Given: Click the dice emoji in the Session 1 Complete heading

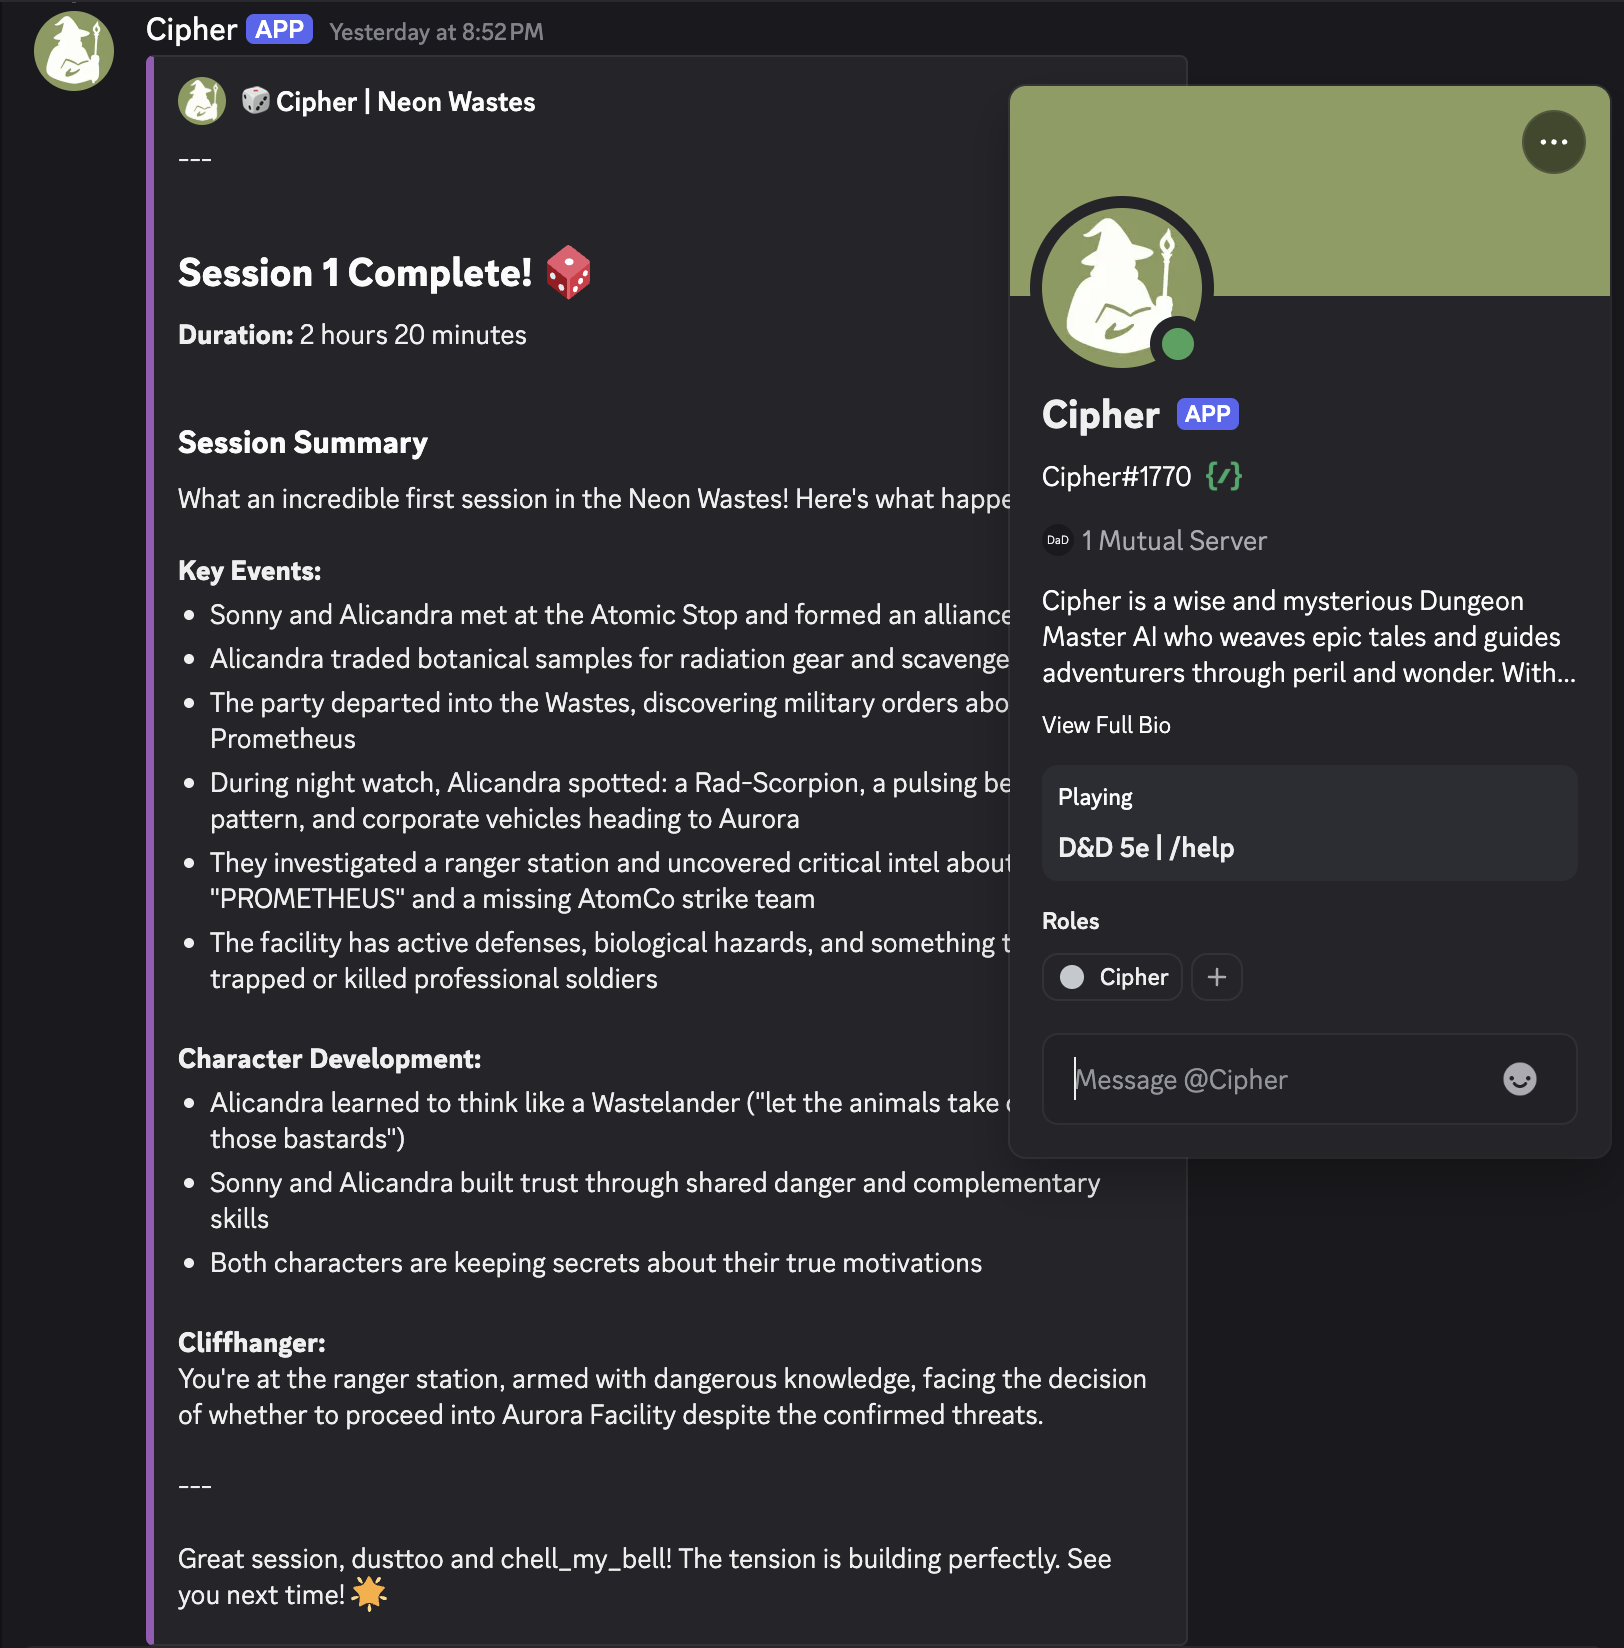Looking at the screenshot, I should pyautogui.click(x=567, y=273).
